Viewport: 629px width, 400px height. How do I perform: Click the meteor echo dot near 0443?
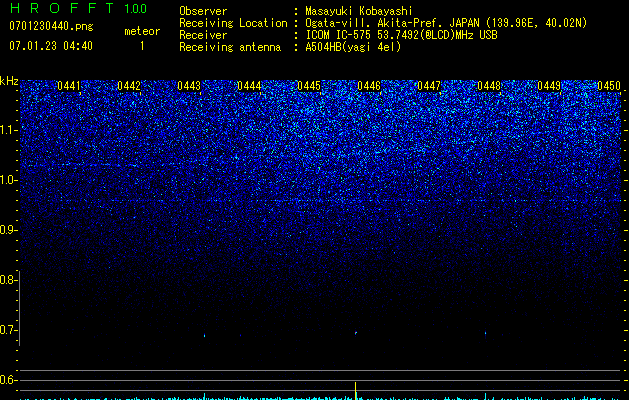205,335
